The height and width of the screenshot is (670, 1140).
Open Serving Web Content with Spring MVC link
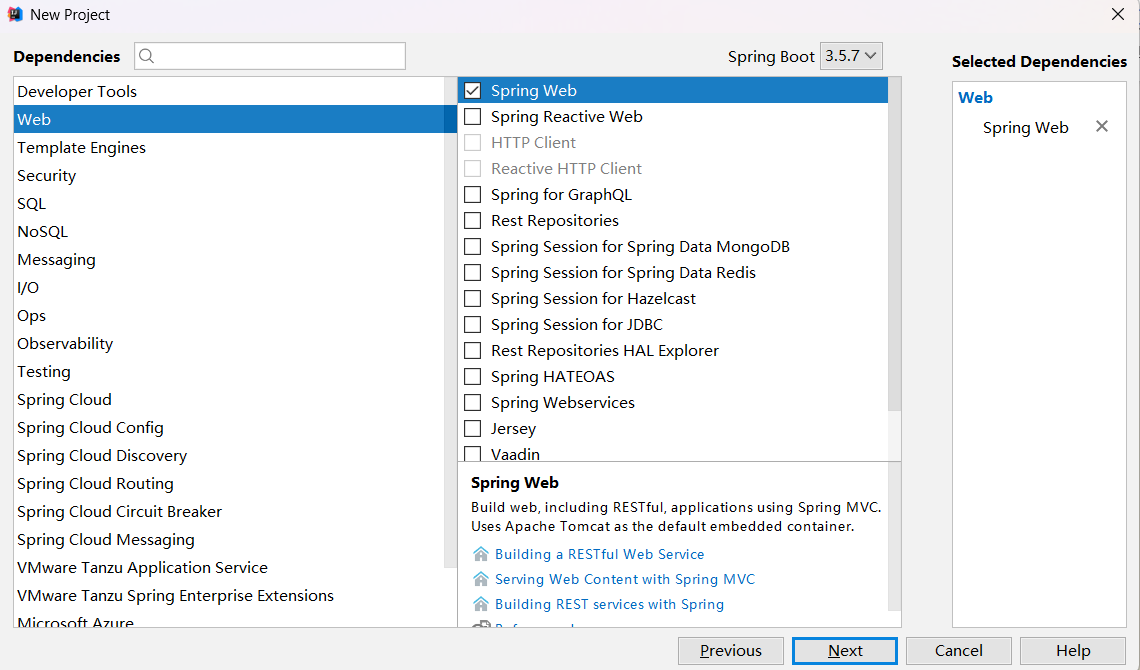(x=625, y=579)
